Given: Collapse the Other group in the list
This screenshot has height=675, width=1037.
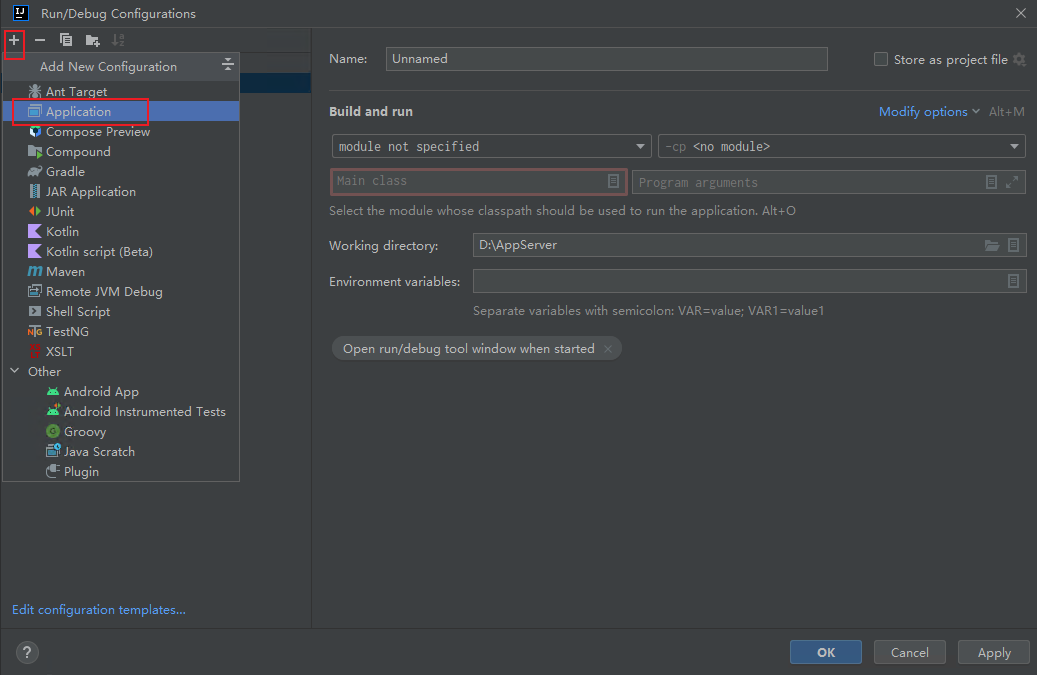Looking at the screenshot, I should coord(15,371).
